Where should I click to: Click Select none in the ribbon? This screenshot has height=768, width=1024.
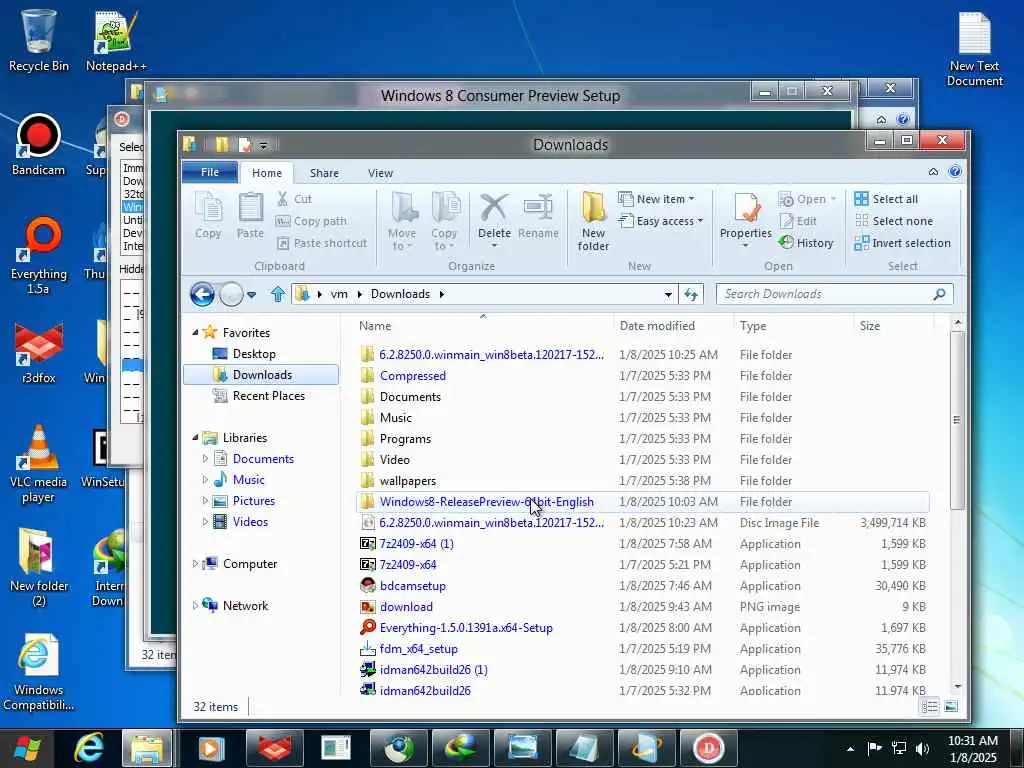pos(894,221)
